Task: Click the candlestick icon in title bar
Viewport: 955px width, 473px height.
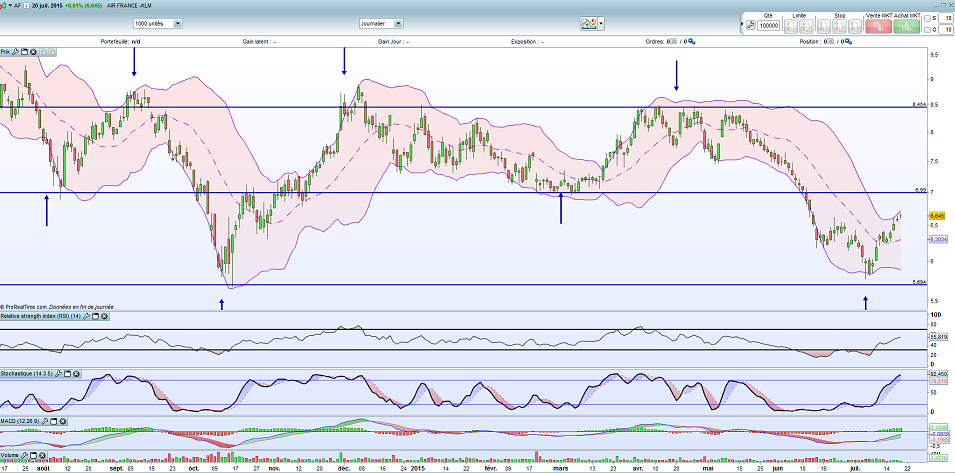Action: pyautogui.click(x=3, y=5)
